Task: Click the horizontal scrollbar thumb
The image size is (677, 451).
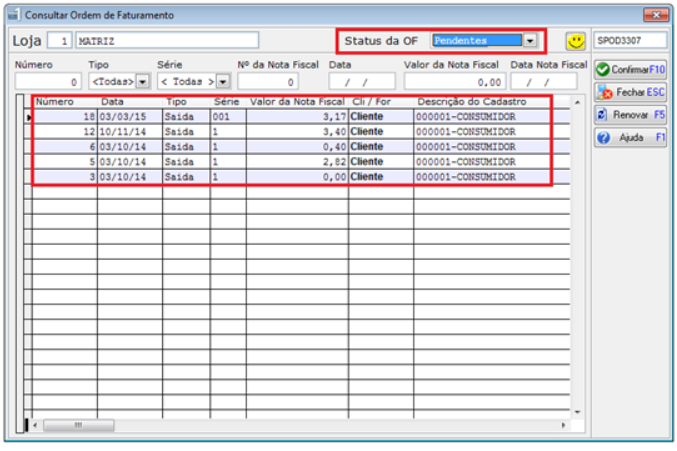Action: tap(79, 425)
